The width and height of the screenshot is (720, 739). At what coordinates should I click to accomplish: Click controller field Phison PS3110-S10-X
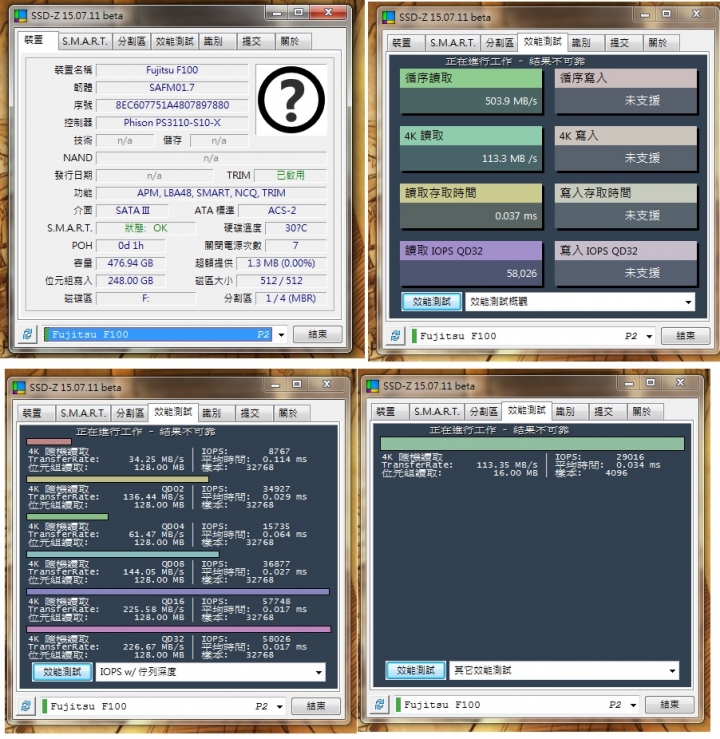(172, 123)
